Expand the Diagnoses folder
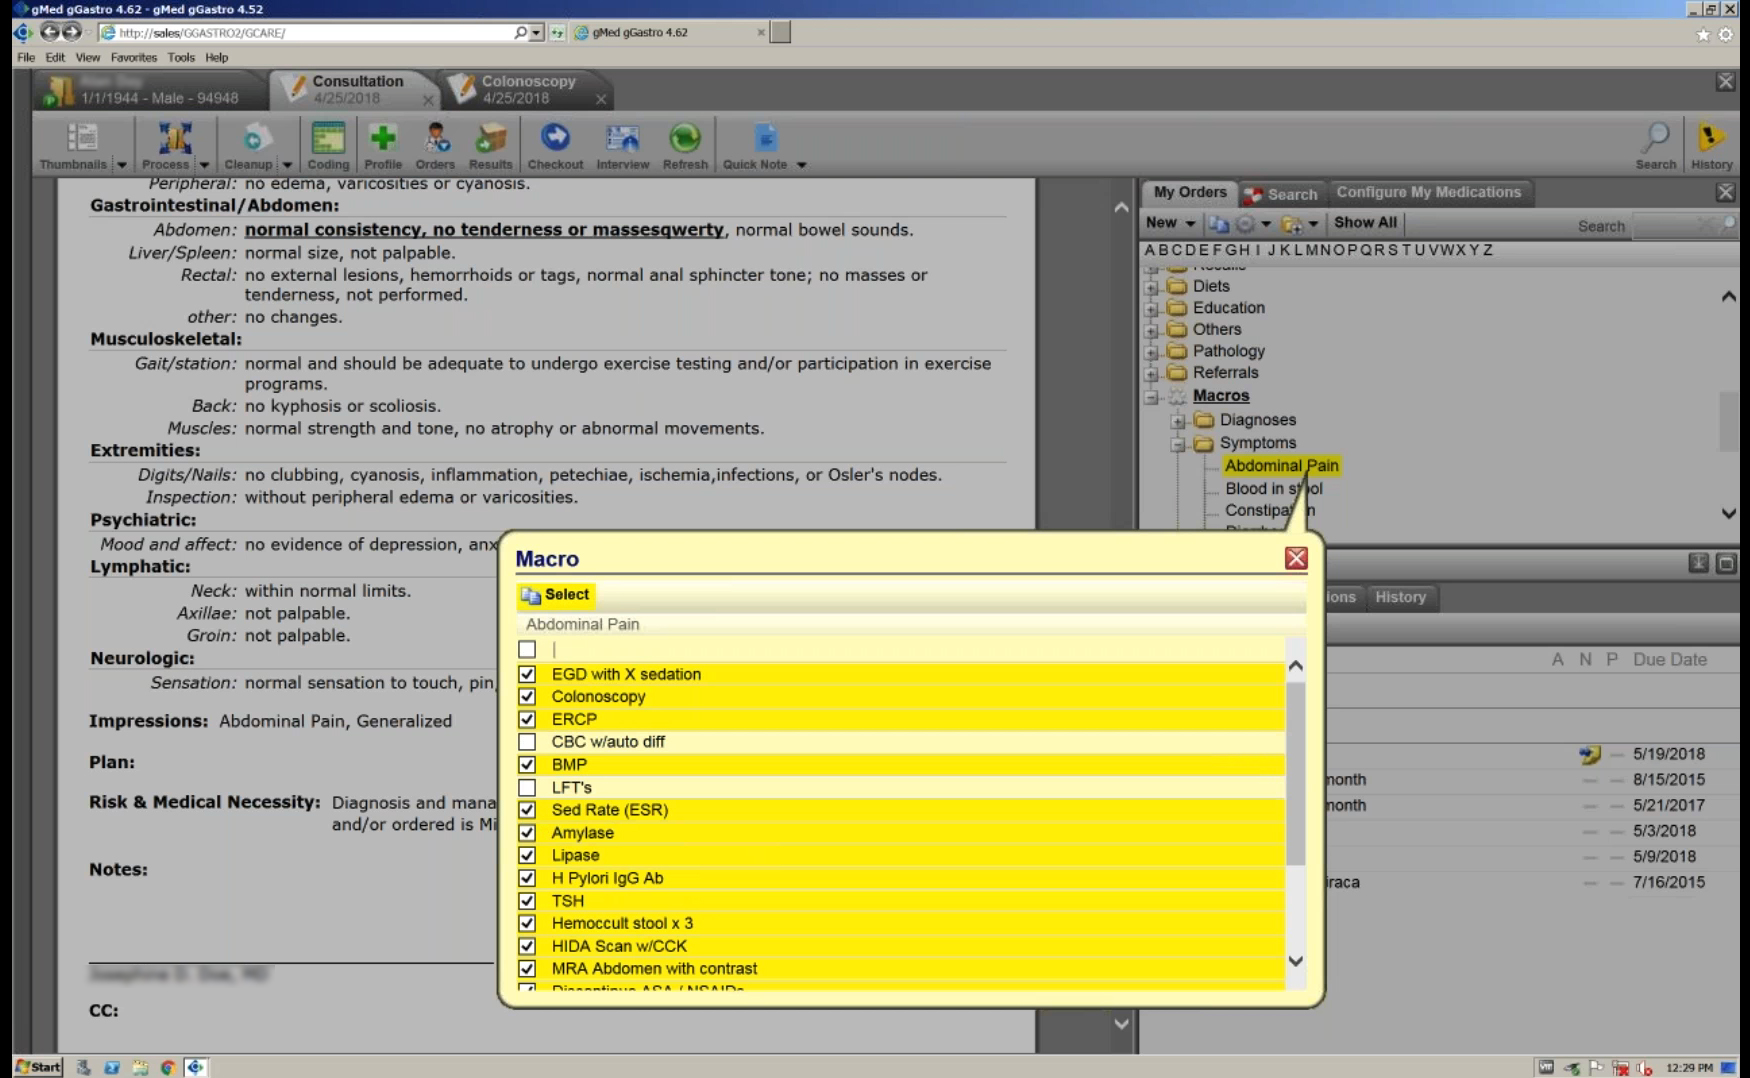1750x1078 pixels. point(1178,421)
